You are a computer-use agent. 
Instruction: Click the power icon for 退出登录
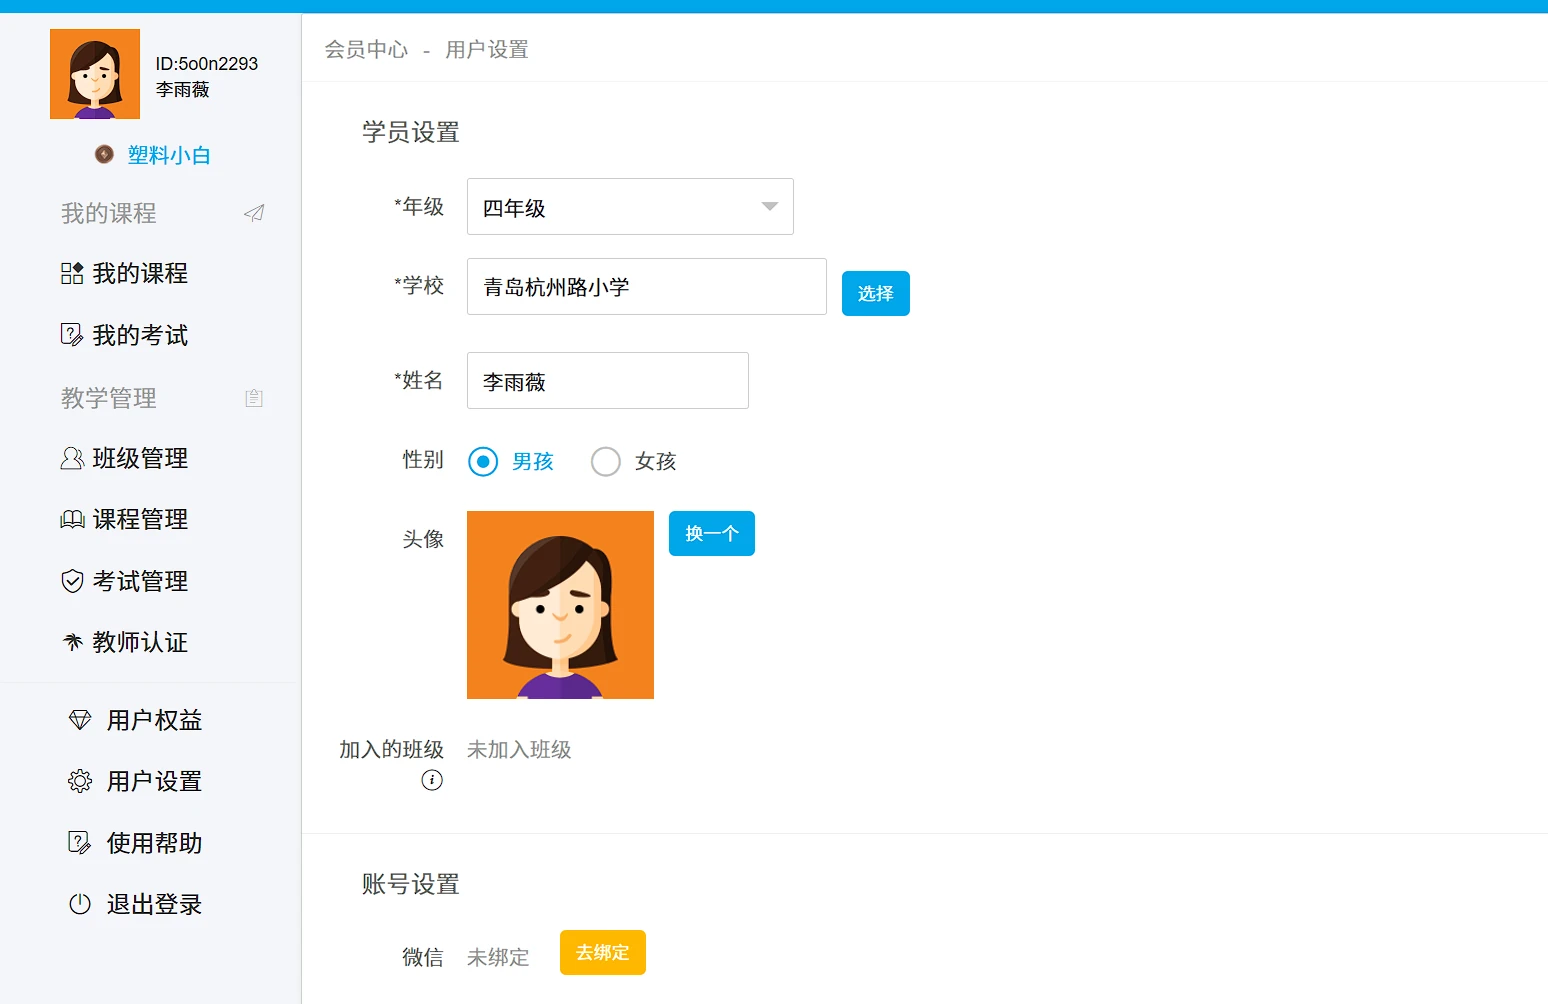click(80, 904)
